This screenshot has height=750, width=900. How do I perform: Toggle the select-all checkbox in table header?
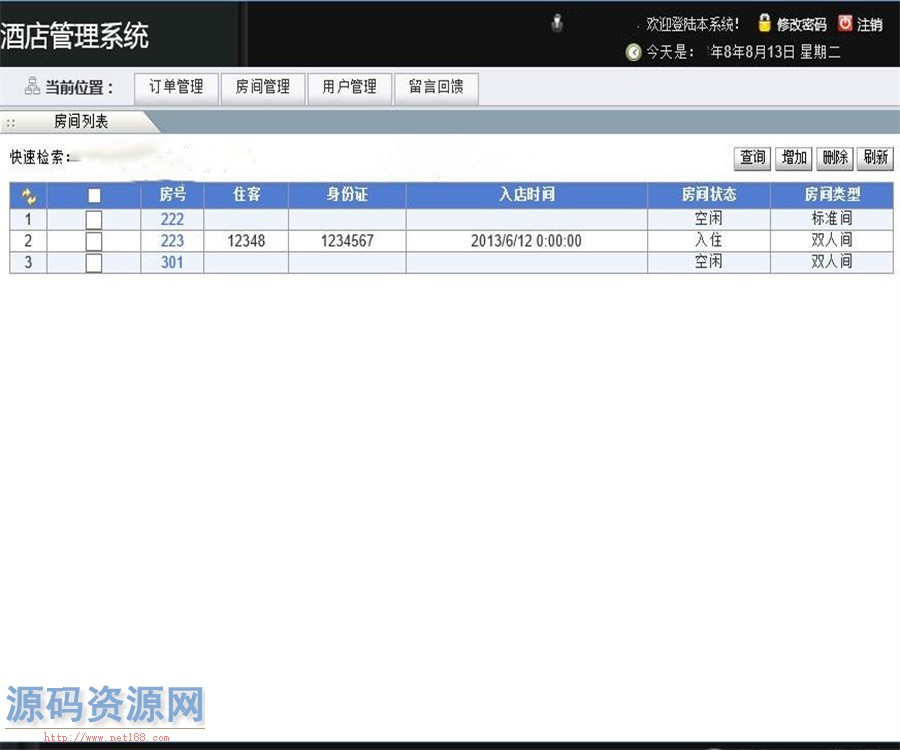(94, 196)
